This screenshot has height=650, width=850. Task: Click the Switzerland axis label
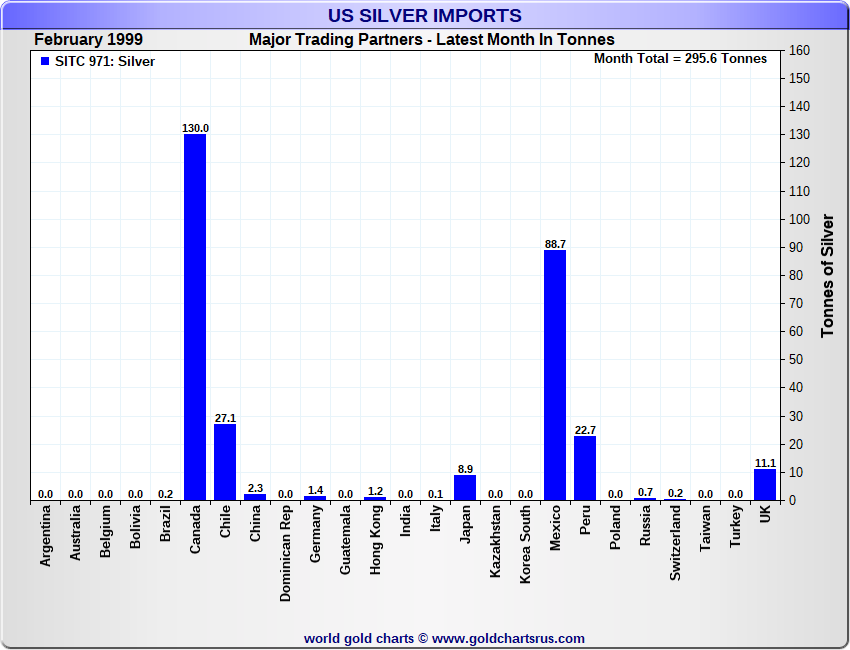pyautogui.click(x=675, y=543)
